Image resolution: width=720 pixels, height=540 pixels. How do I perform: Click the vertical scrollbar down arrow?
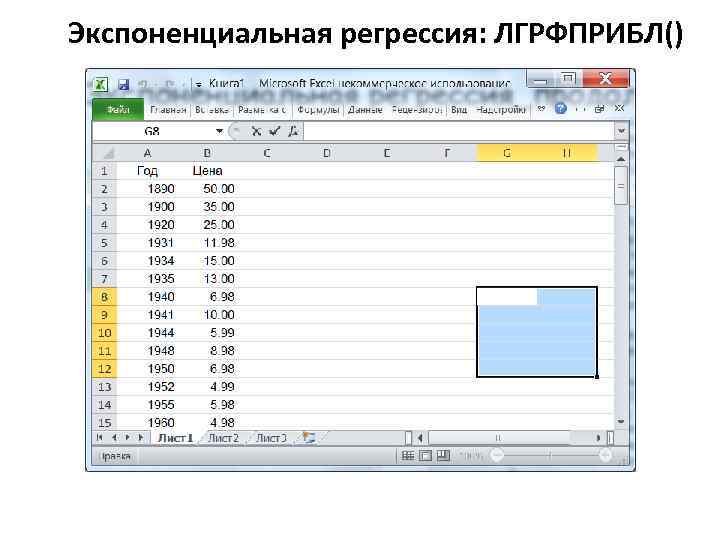tap(621, 421)
